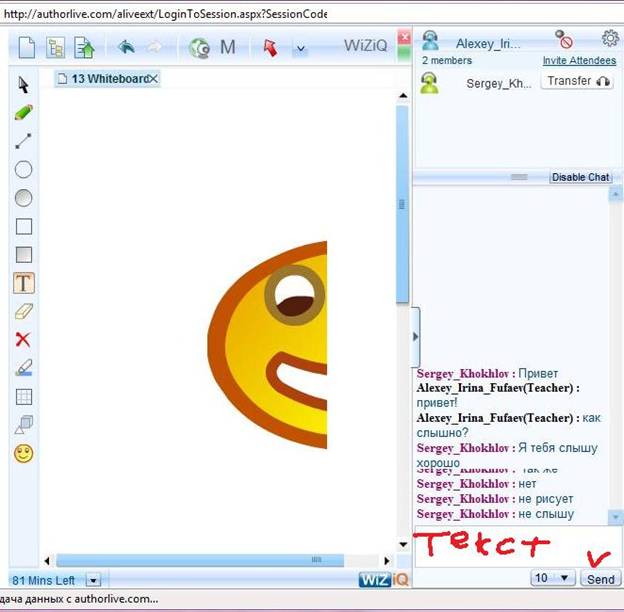Click the upload document icon
Viewport: 624px width, 612px height.
tap(84, 48)
